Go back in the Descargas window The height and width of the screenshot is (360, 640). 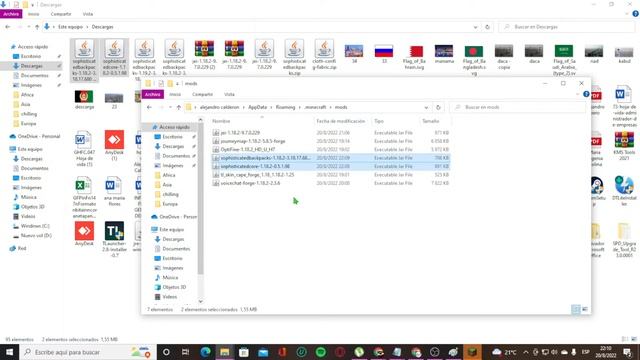point(8,27)
